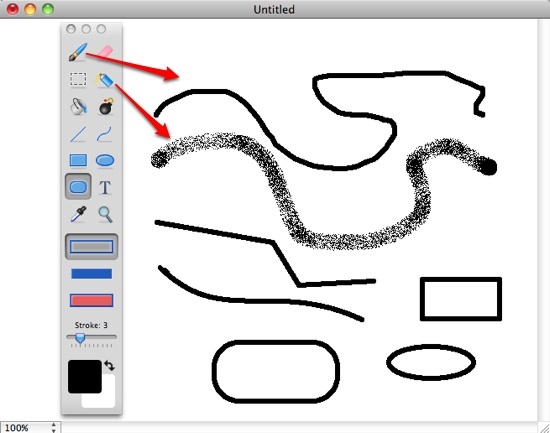Select the Ellipse shape tool

tap(105, 161)
